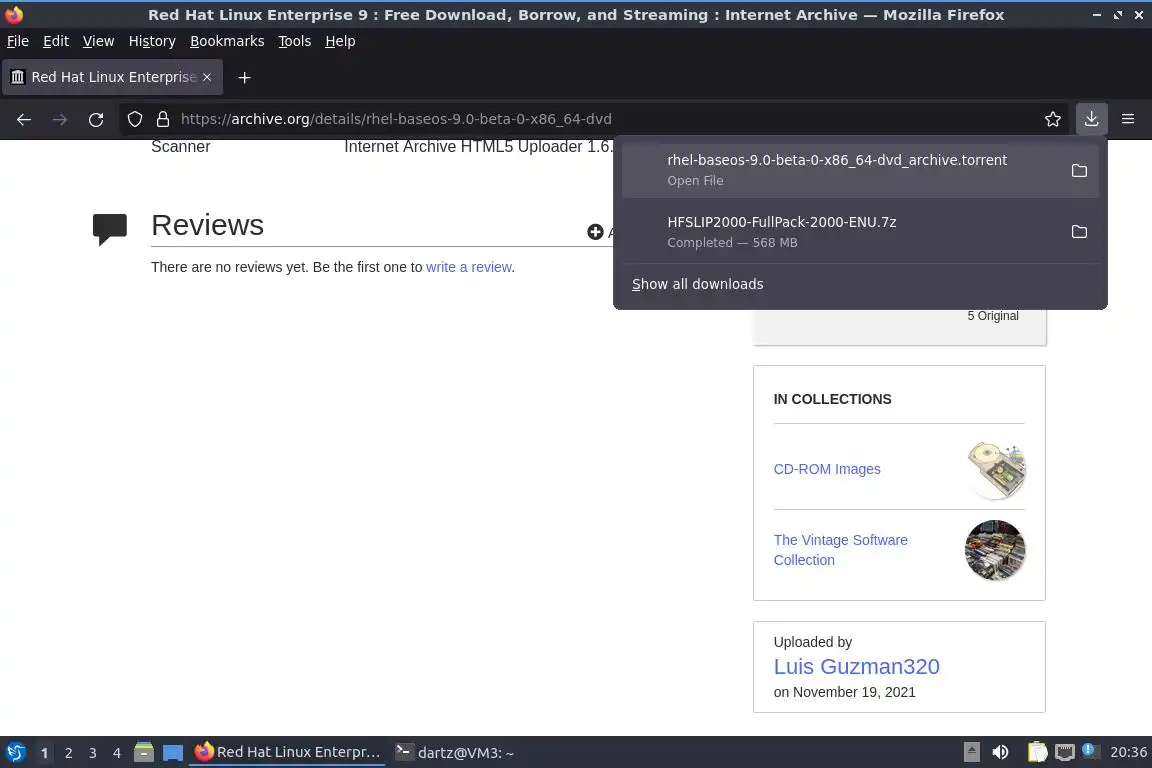Open notification tray icon with alert
This screenshot has width=1152, height=768.
(1090, 751)
